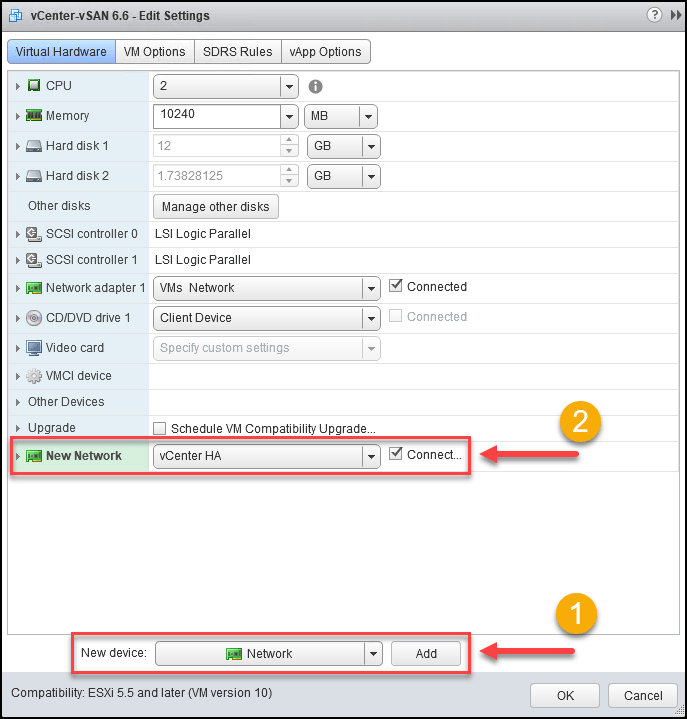Viewport: 687px width, 719px height.
Task: Click the New Network card icon
Action: click(34, 456)
